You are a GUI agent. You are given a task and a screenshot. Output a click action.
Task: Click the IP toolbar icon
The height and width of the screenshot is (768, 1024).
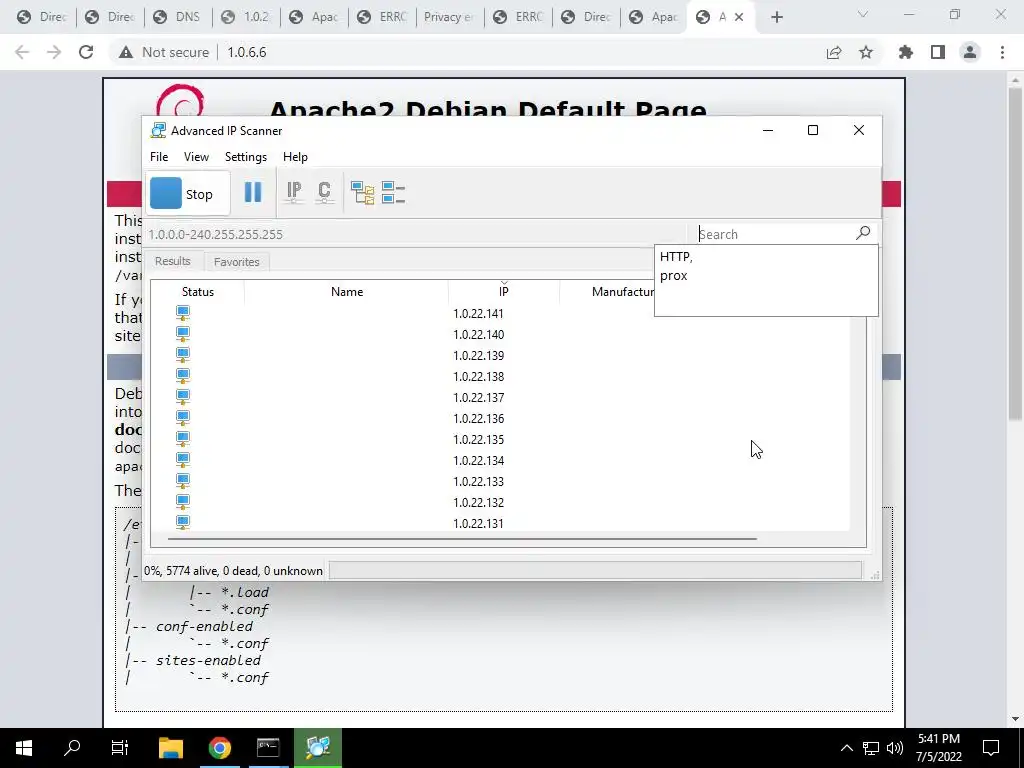coord(294,192)
